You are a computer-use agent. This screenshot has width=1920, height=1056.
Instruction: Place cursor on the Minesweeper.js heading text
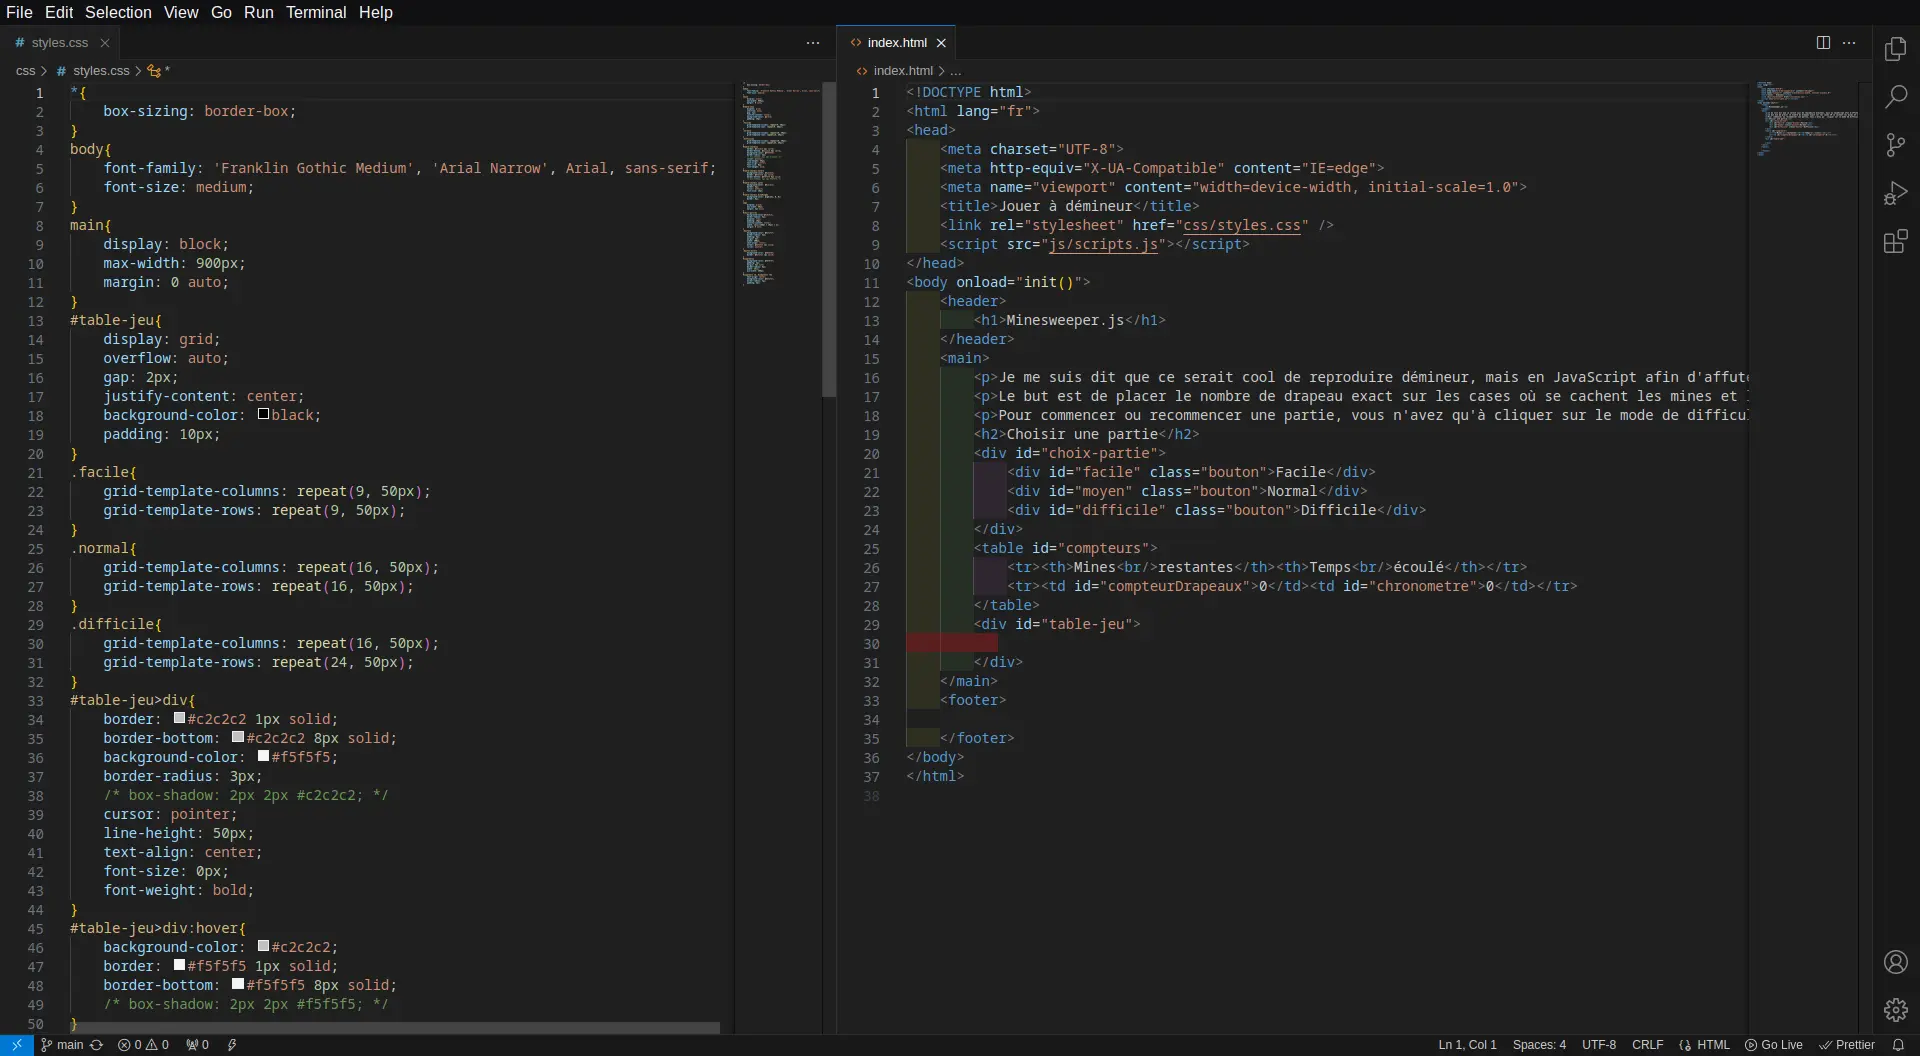(1065, 321)
